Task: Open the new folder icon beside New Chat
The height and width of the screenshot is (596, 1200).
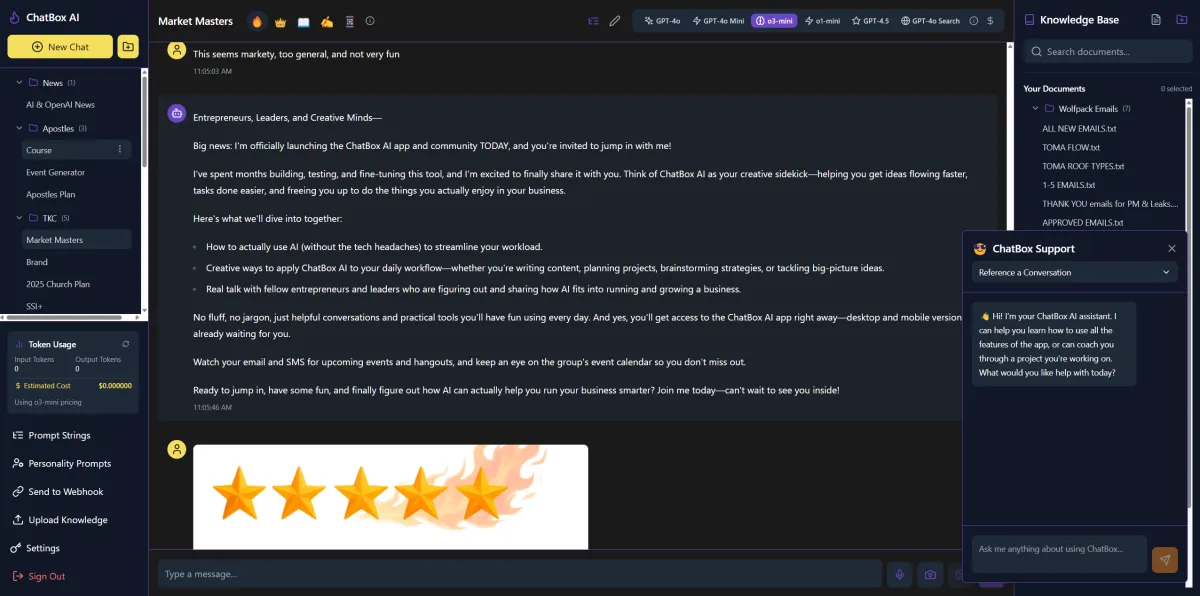Action: point(128,46)
